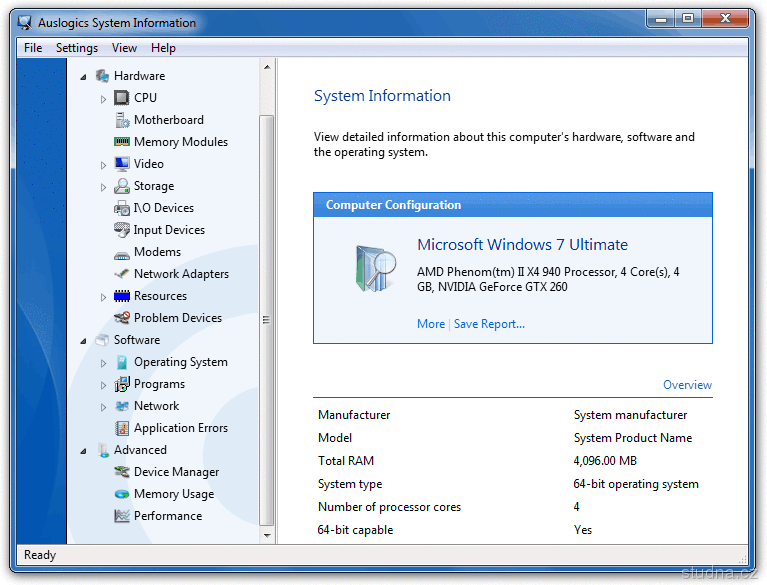Screen dimensions: 767x585
Task: Expand the Programs tree node
Action: [x=103, y=384]
